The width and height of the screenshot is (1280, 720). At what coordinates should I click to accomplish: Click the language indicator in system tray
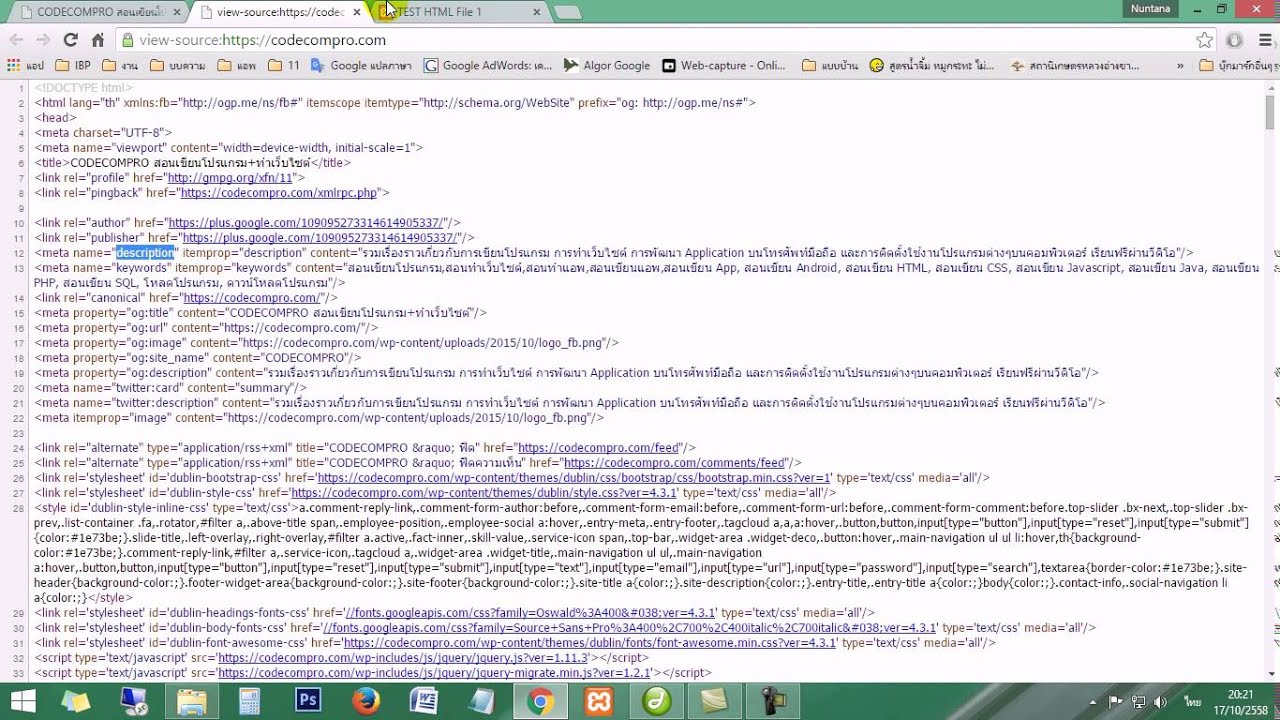coord(1192,702)
